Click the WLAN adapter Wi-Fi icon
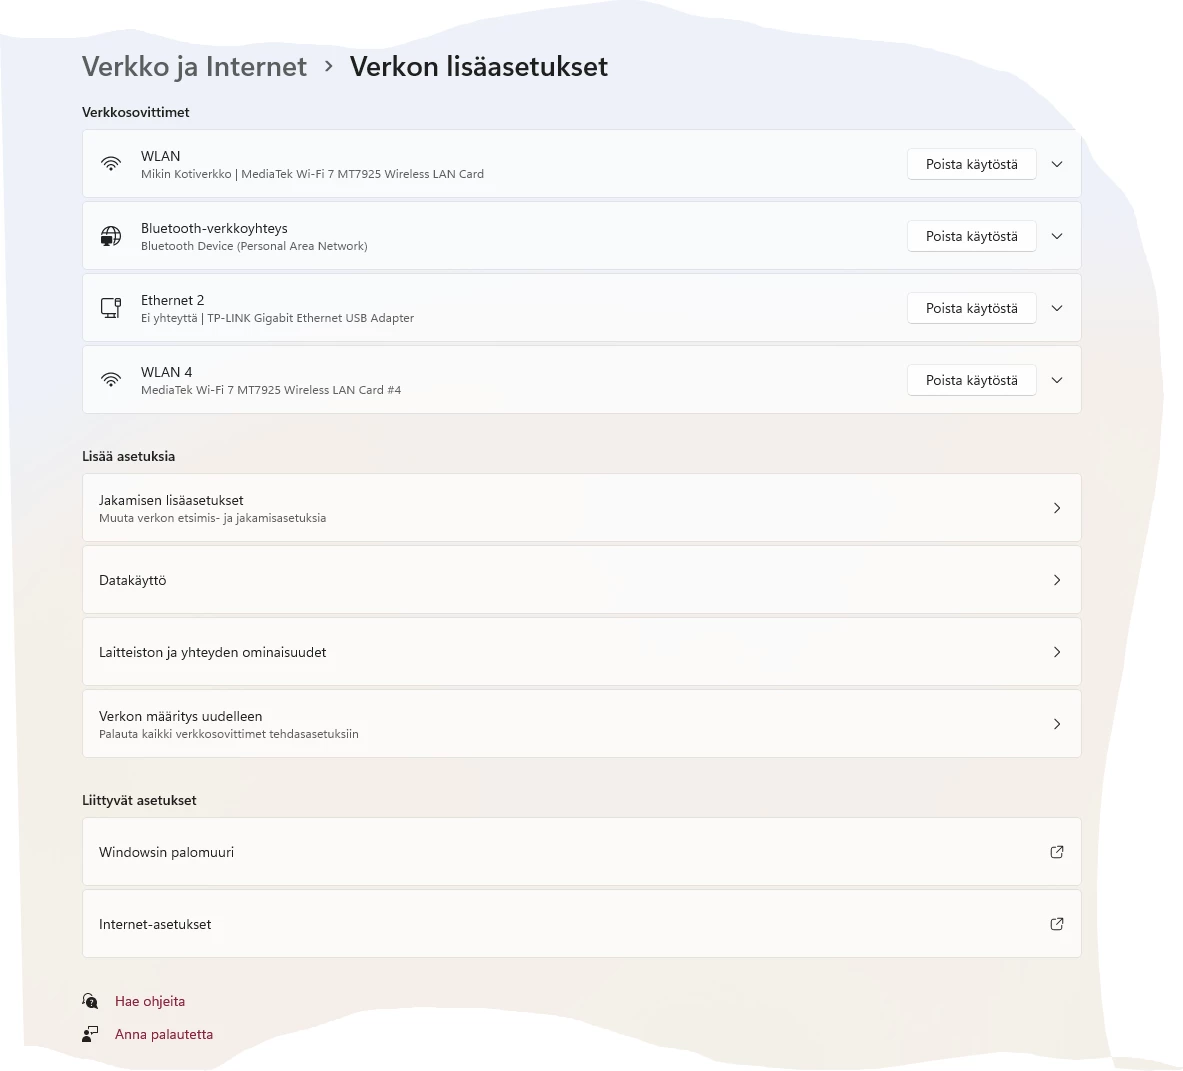Screen dimensions: 1183x1071 111,164
